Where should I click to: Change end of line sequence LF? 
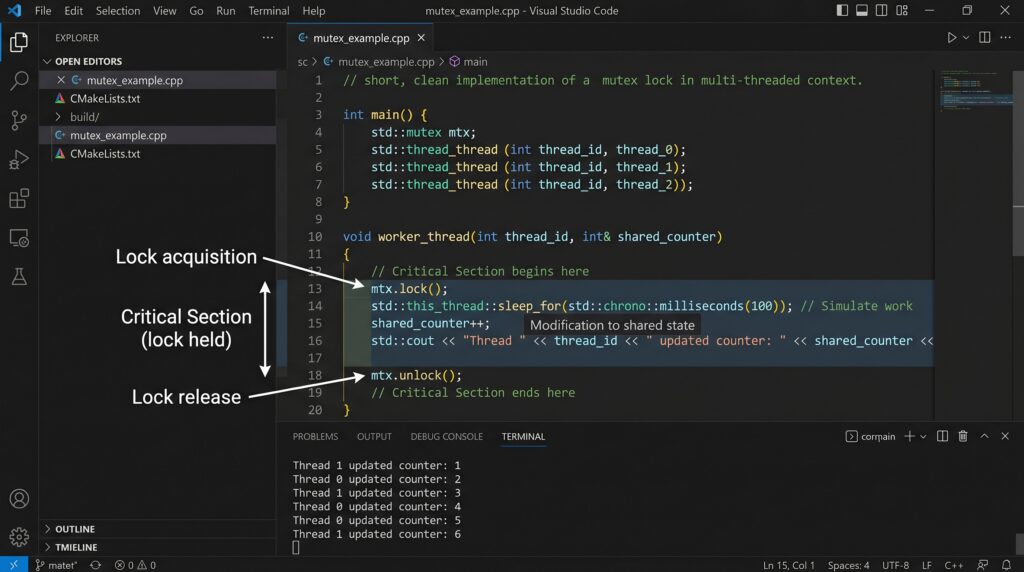[x=927, y=565]
